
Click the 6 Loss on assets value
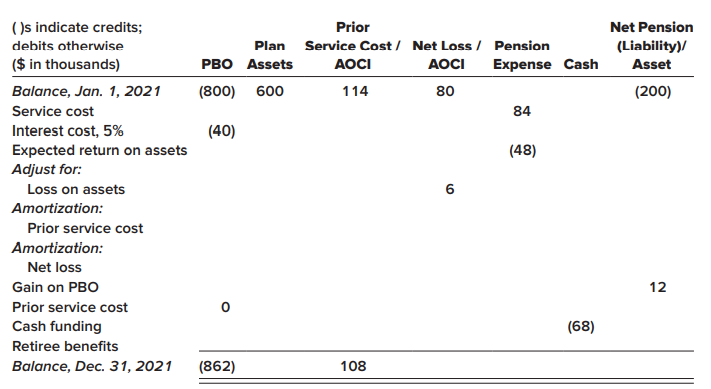coord(449,189)
